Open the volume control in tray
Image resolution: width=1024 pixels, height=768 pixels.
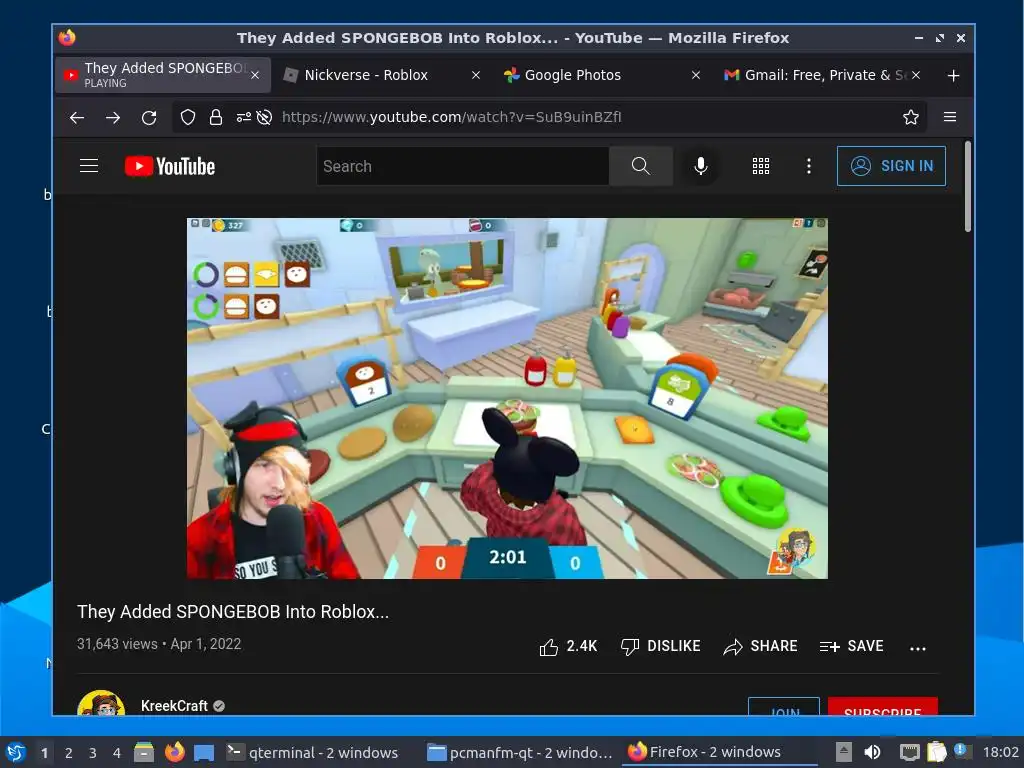click(872, 752)
